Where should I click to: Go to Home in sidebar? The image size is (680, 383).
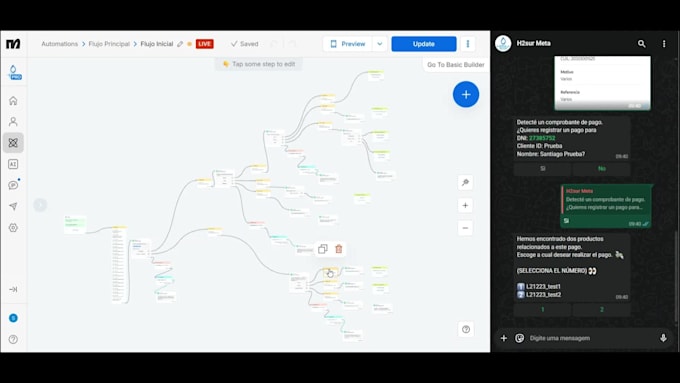coord(13,101)
